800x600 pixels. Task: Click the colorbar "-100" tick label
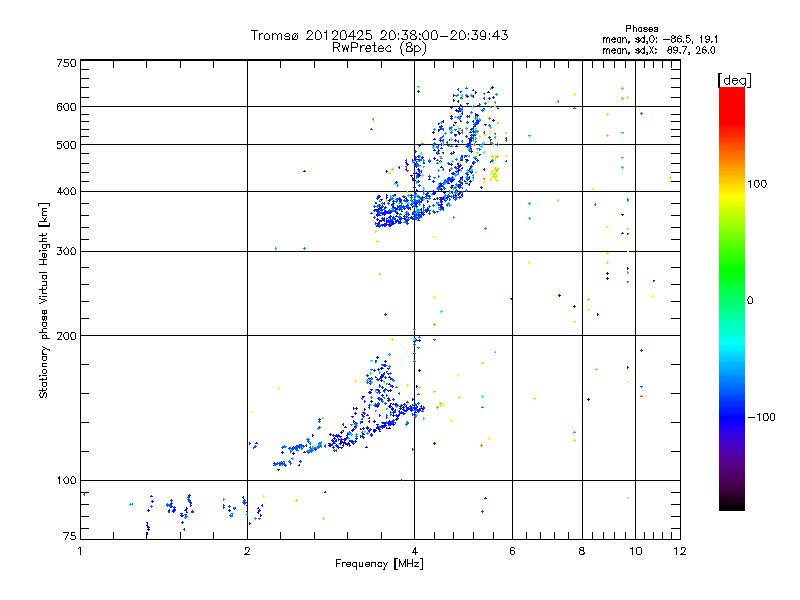tap(762, 417)
